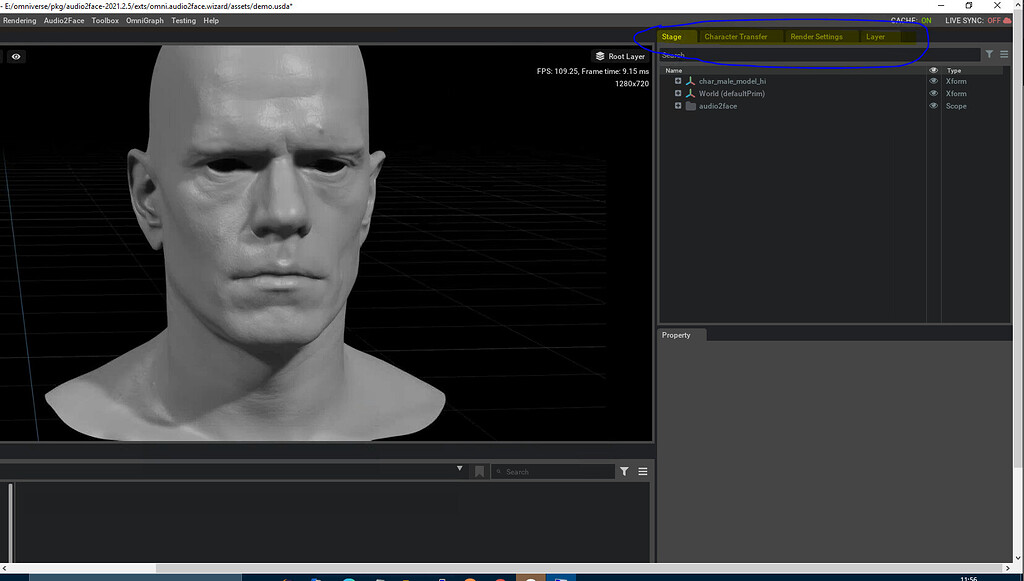1024x581 pixels.
Task: Switch to the Character Transfer tab
Action: tap(738, 36)
